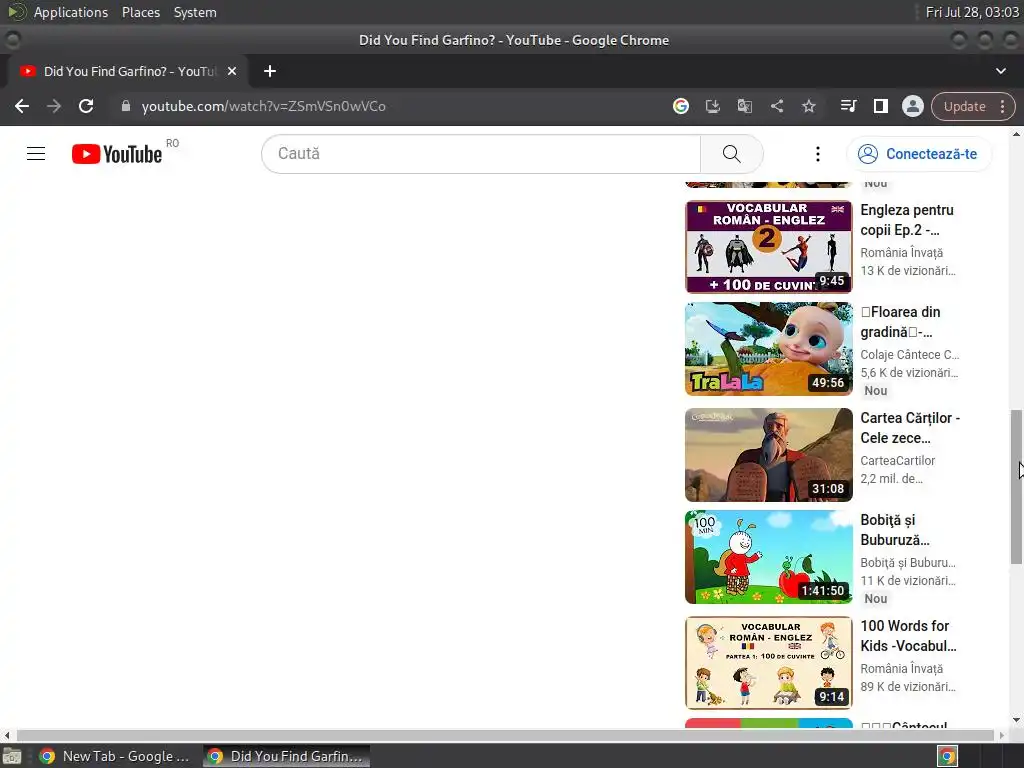Open Engleza pentru copii Ep.2 title

point(907,220)
